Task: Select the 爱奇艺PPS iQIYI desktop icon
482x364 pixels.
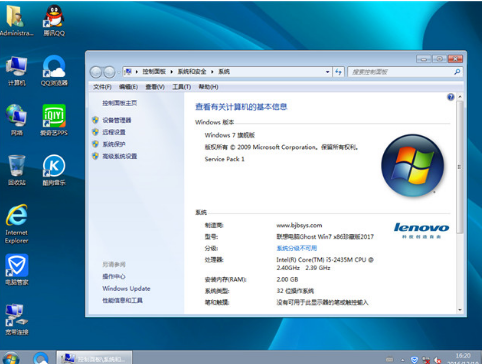Action: click(x=54, y=120)
